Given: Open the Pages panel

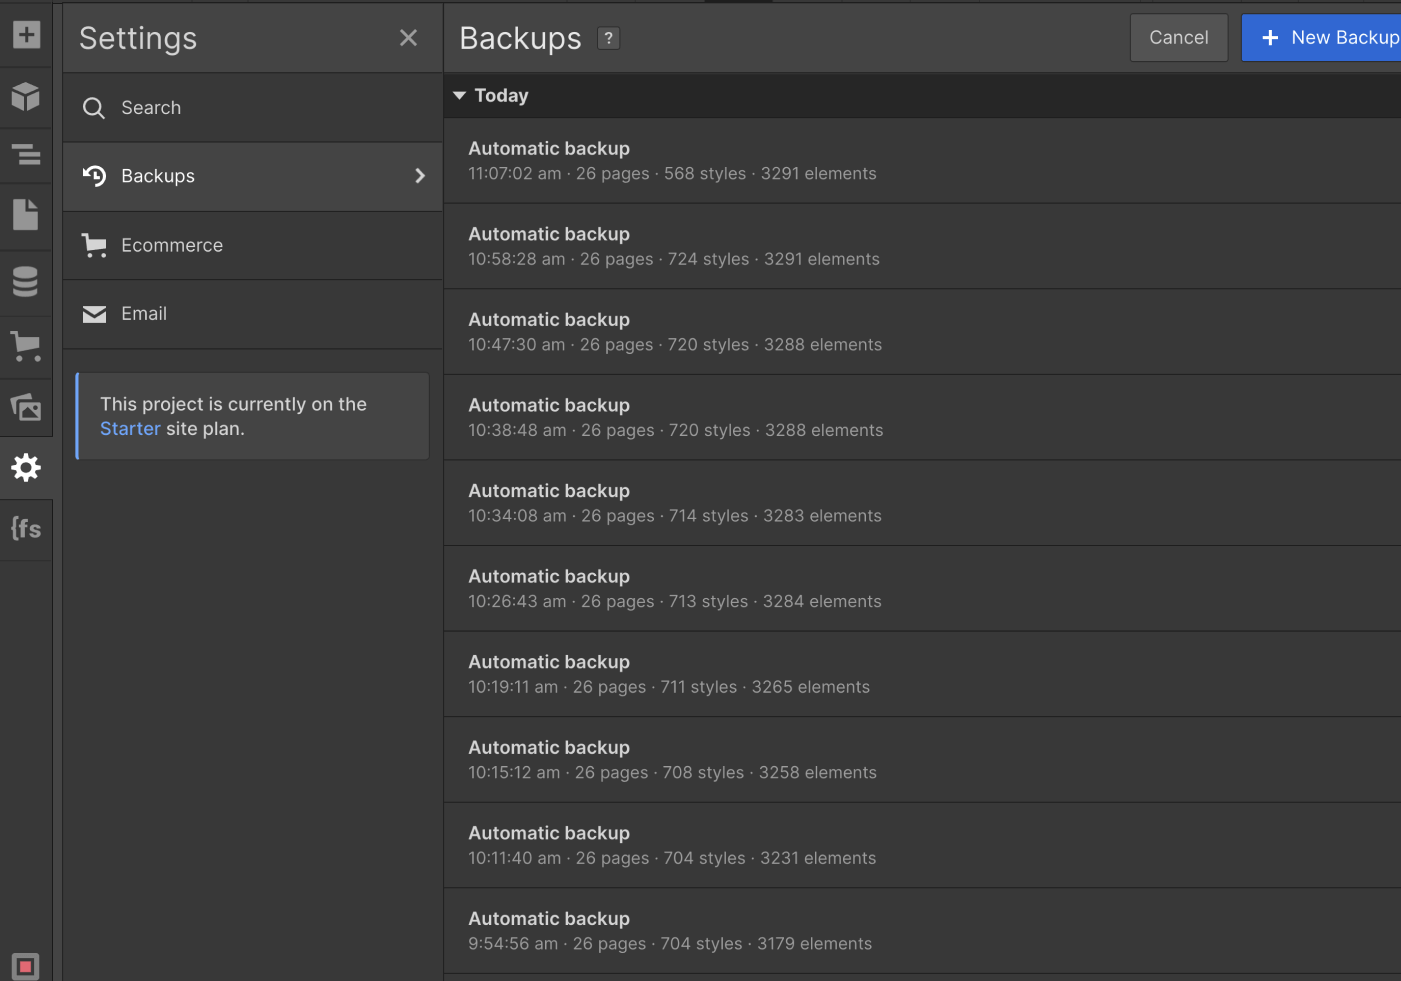Looking at the screenshot, I should coord(26,215).
